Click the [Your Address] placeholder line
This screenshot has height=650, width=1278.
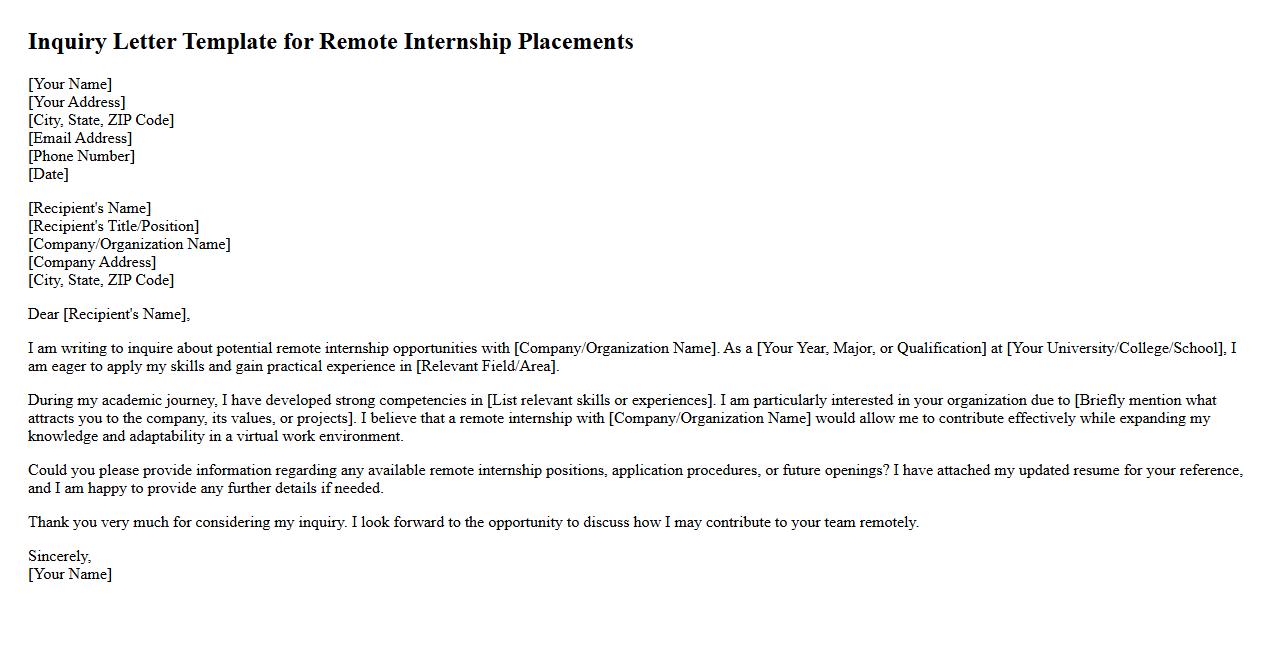pyautogui.click(x=76, y=102)
